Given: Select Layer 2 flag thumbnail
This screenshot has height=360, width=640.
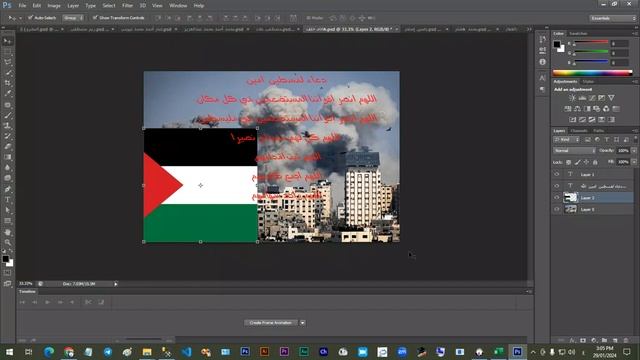Looking at the screenshot, I should (570, 198).
